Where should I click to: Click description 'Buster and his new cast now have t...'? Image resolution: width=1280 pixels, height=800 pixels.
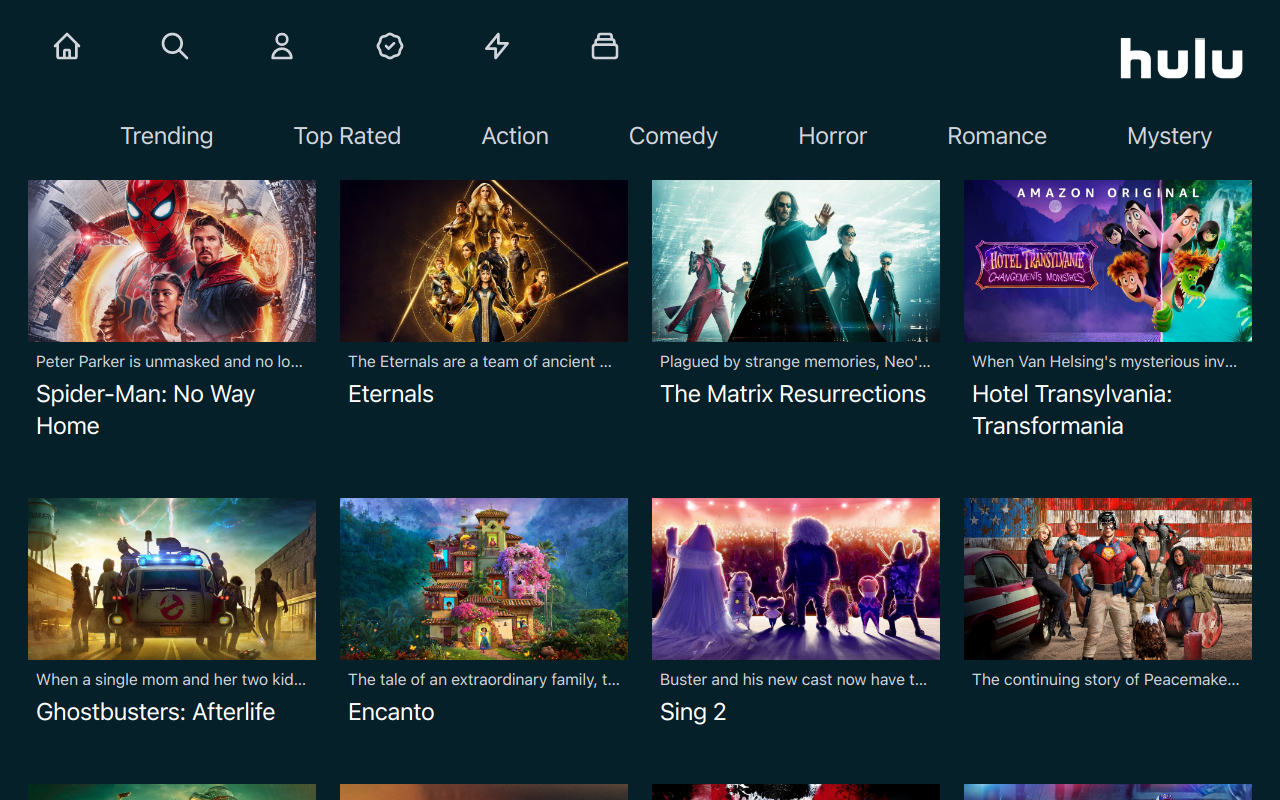pos(793,679)
